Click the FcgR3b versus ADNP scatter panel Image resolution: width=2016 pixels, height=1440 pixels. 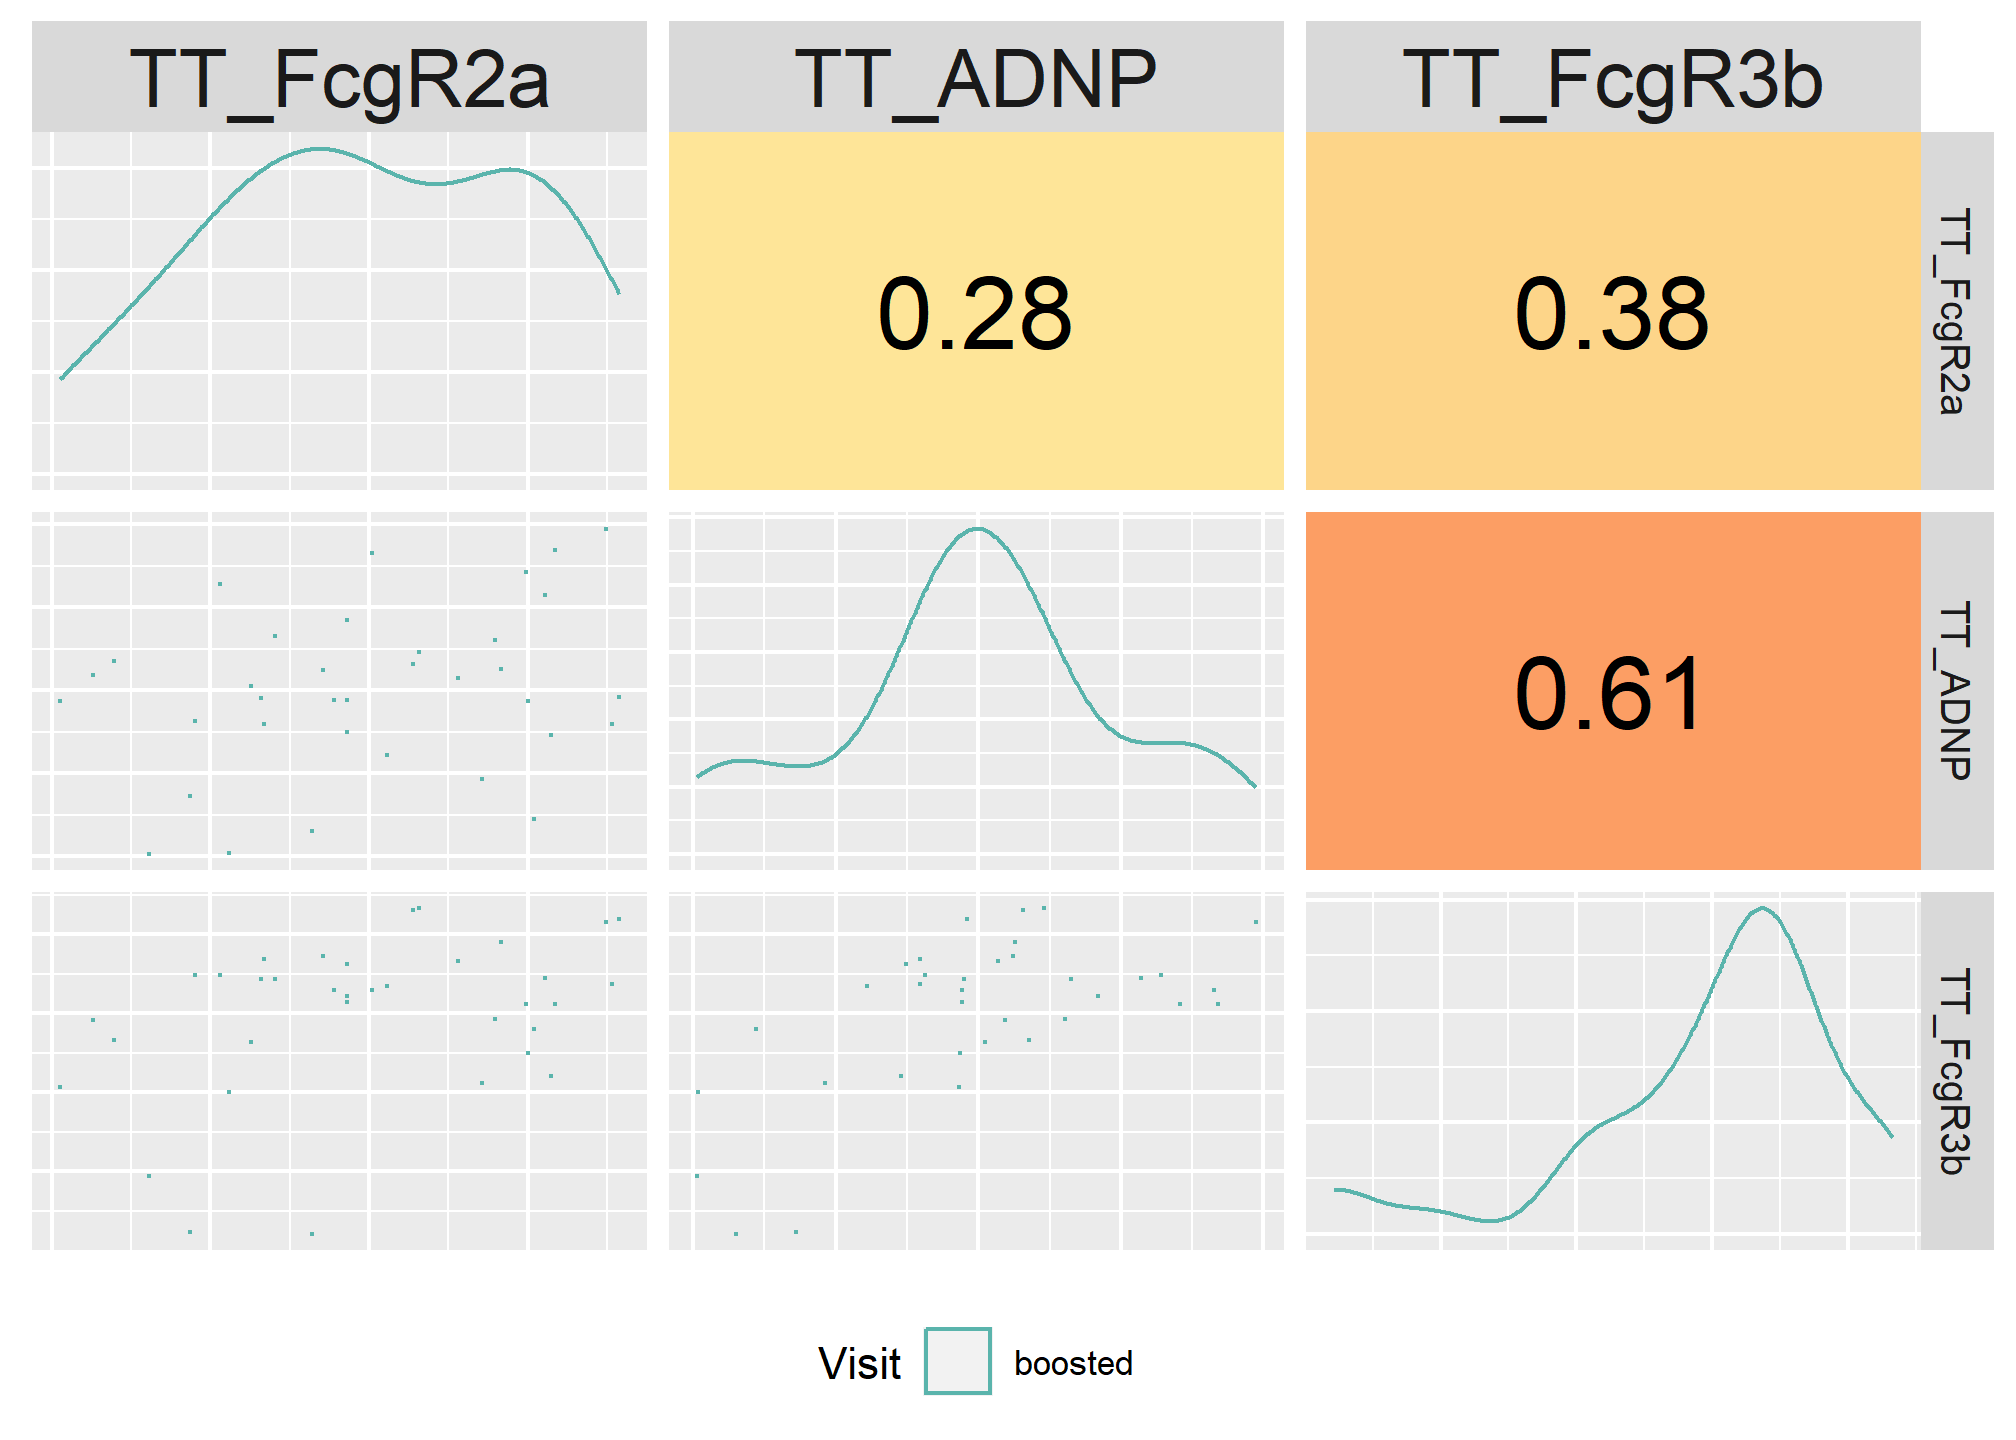[x=976, y=1071]
